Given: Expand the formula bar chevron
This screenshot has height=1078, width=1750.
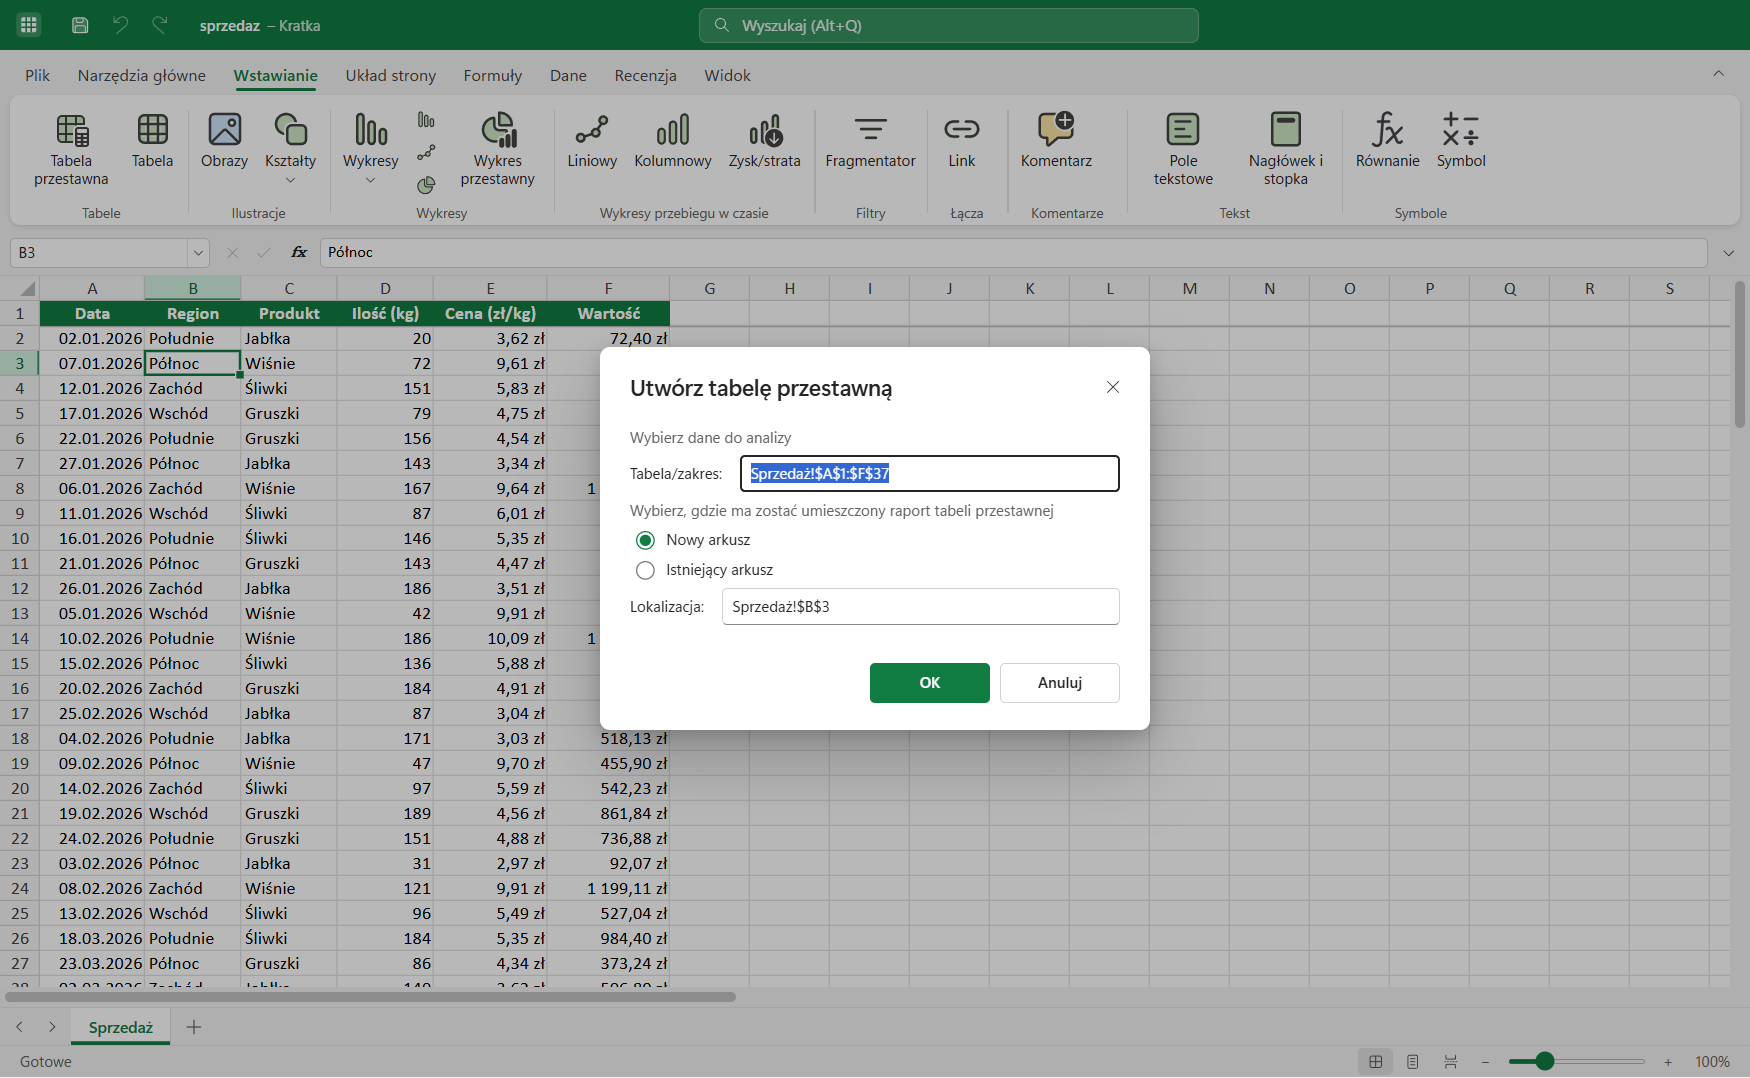Looking at the screenshot, I should 1728,253.
